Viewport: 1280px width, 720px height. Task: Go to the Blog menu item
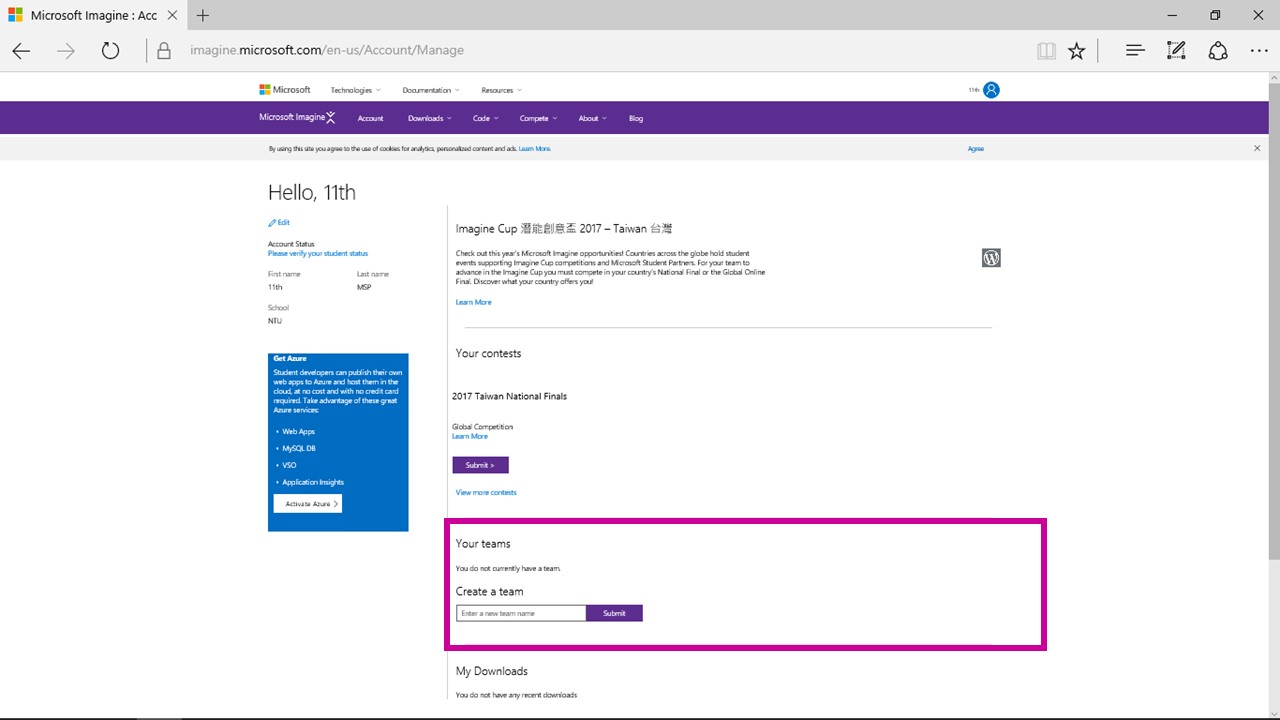point(636,118)
